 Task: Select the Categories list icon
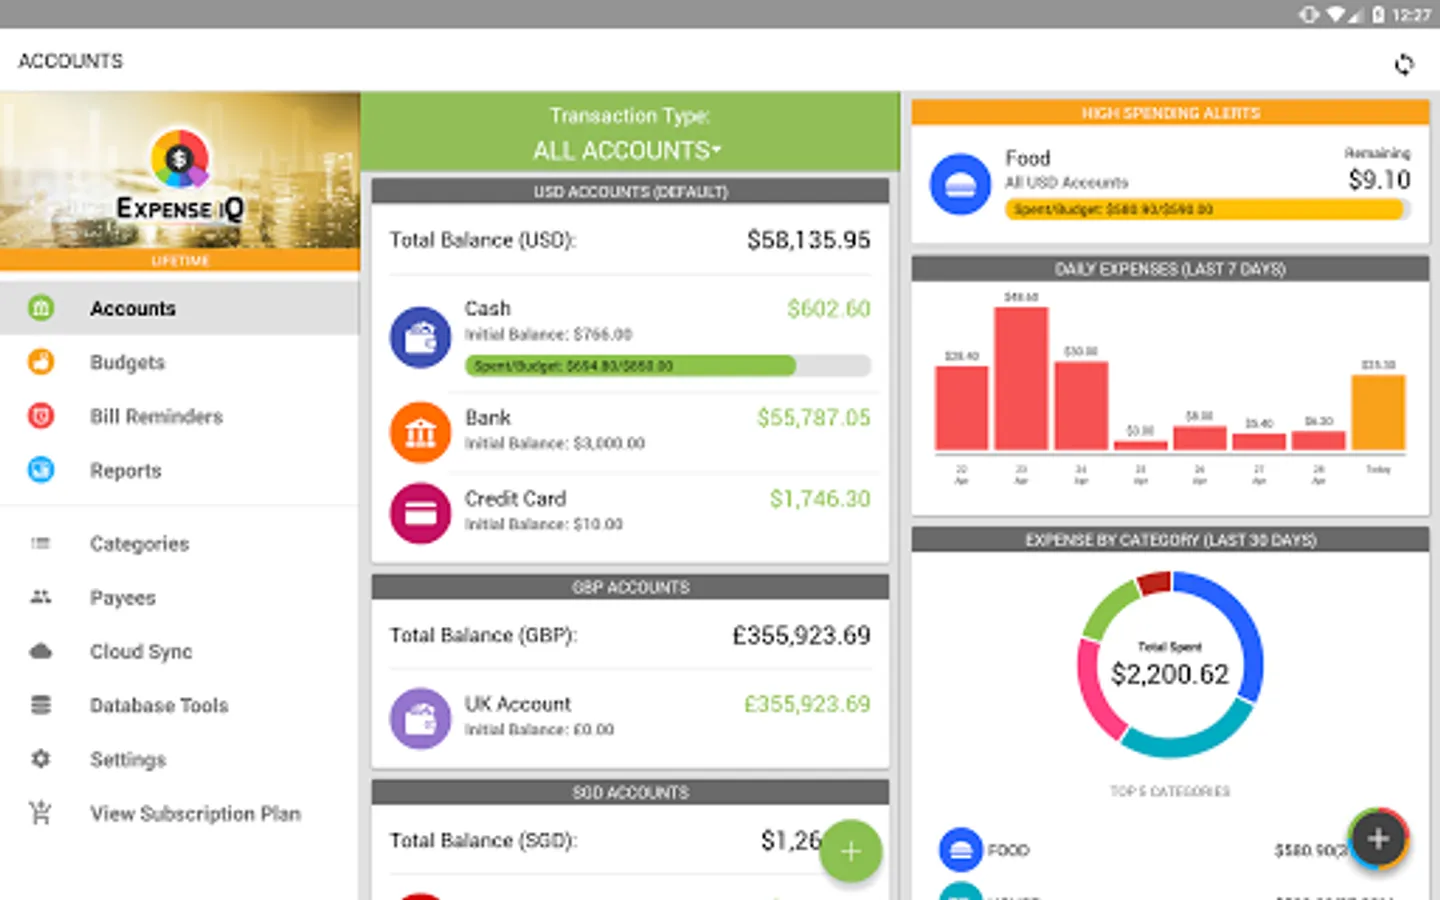point(41,543)
